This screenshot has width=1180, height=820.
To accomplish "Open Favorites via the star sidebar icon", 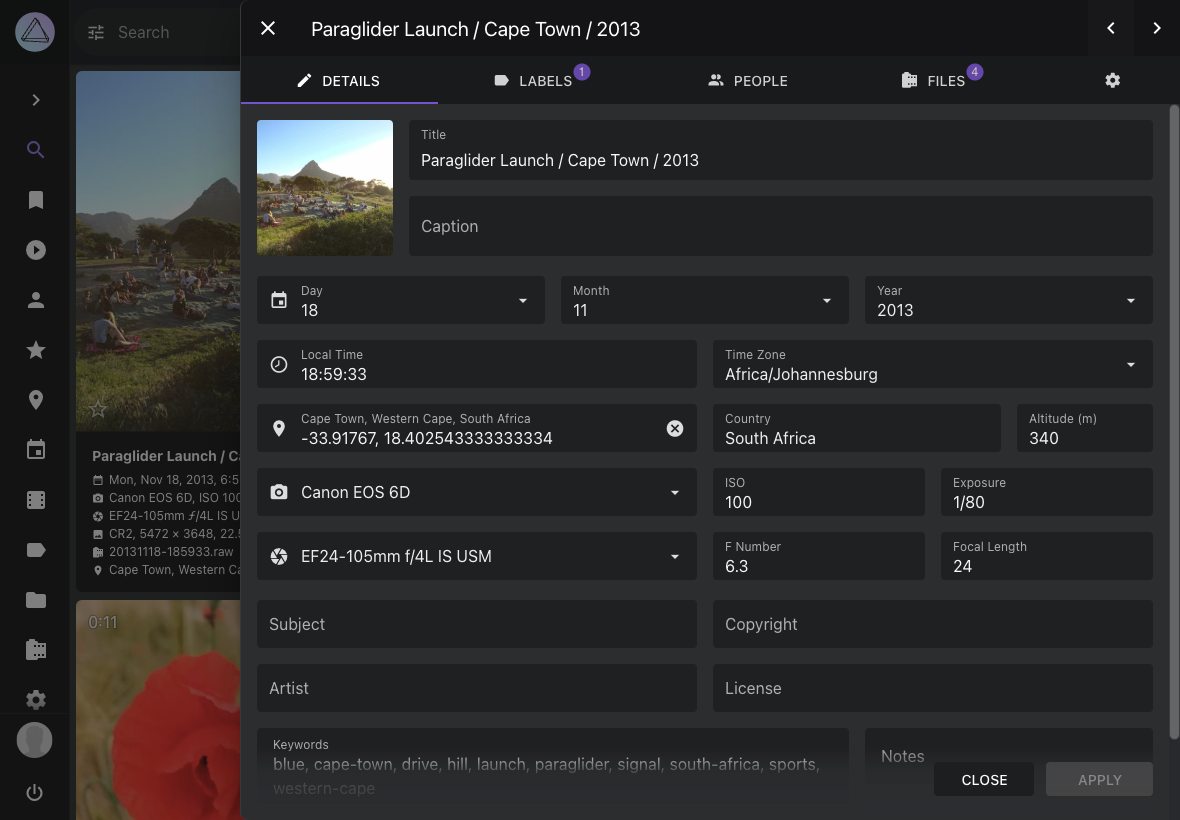I will [36, 350].
